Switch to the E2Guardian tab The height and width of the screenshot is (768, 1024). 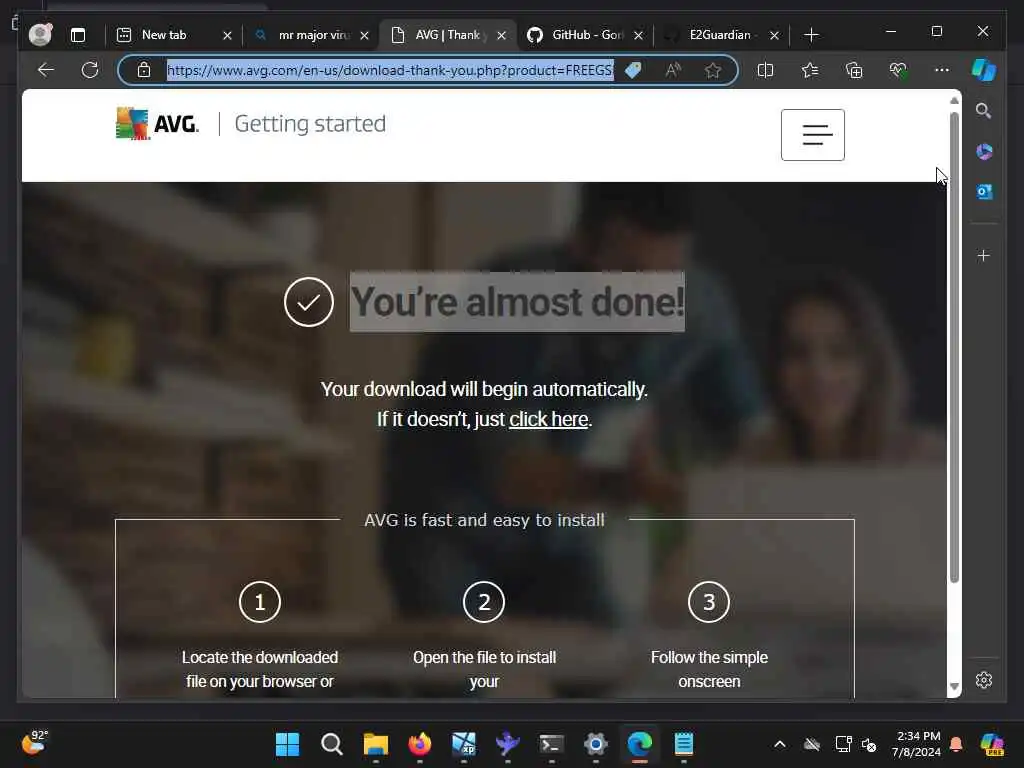click(x=720, y=35)
